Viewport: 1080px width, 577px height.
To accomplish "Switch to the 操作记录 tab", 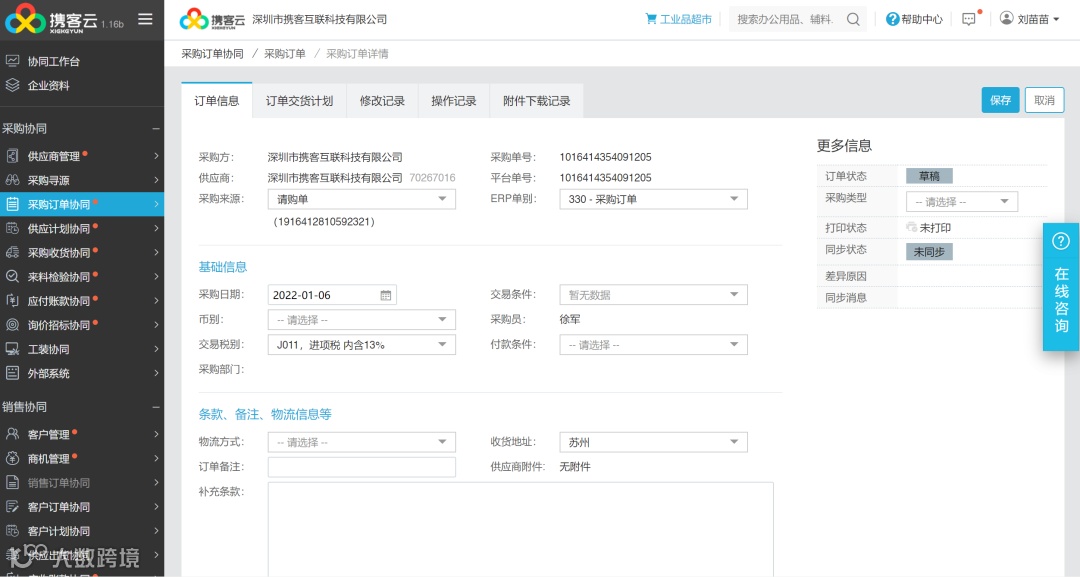I will [x=454, y=101].
